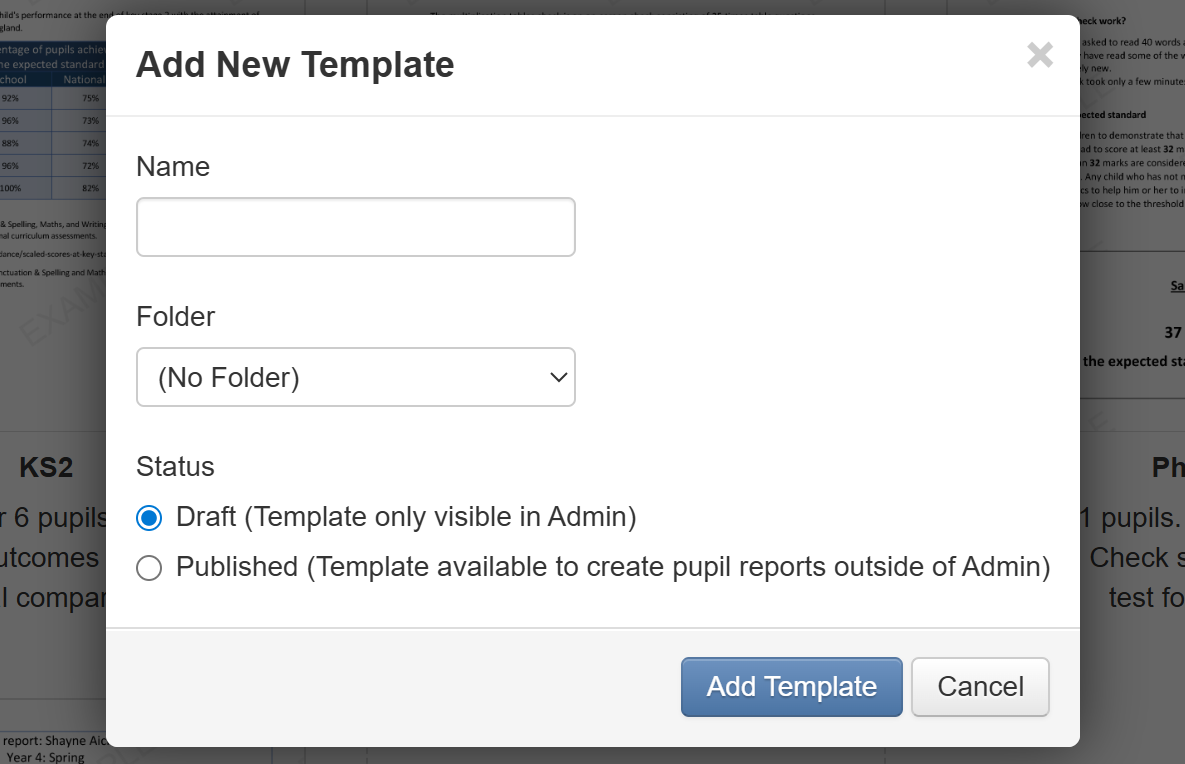Screen dimensions: 1185x764
Task: Select the Draft status radio button
Action: (x=149, y=518)
